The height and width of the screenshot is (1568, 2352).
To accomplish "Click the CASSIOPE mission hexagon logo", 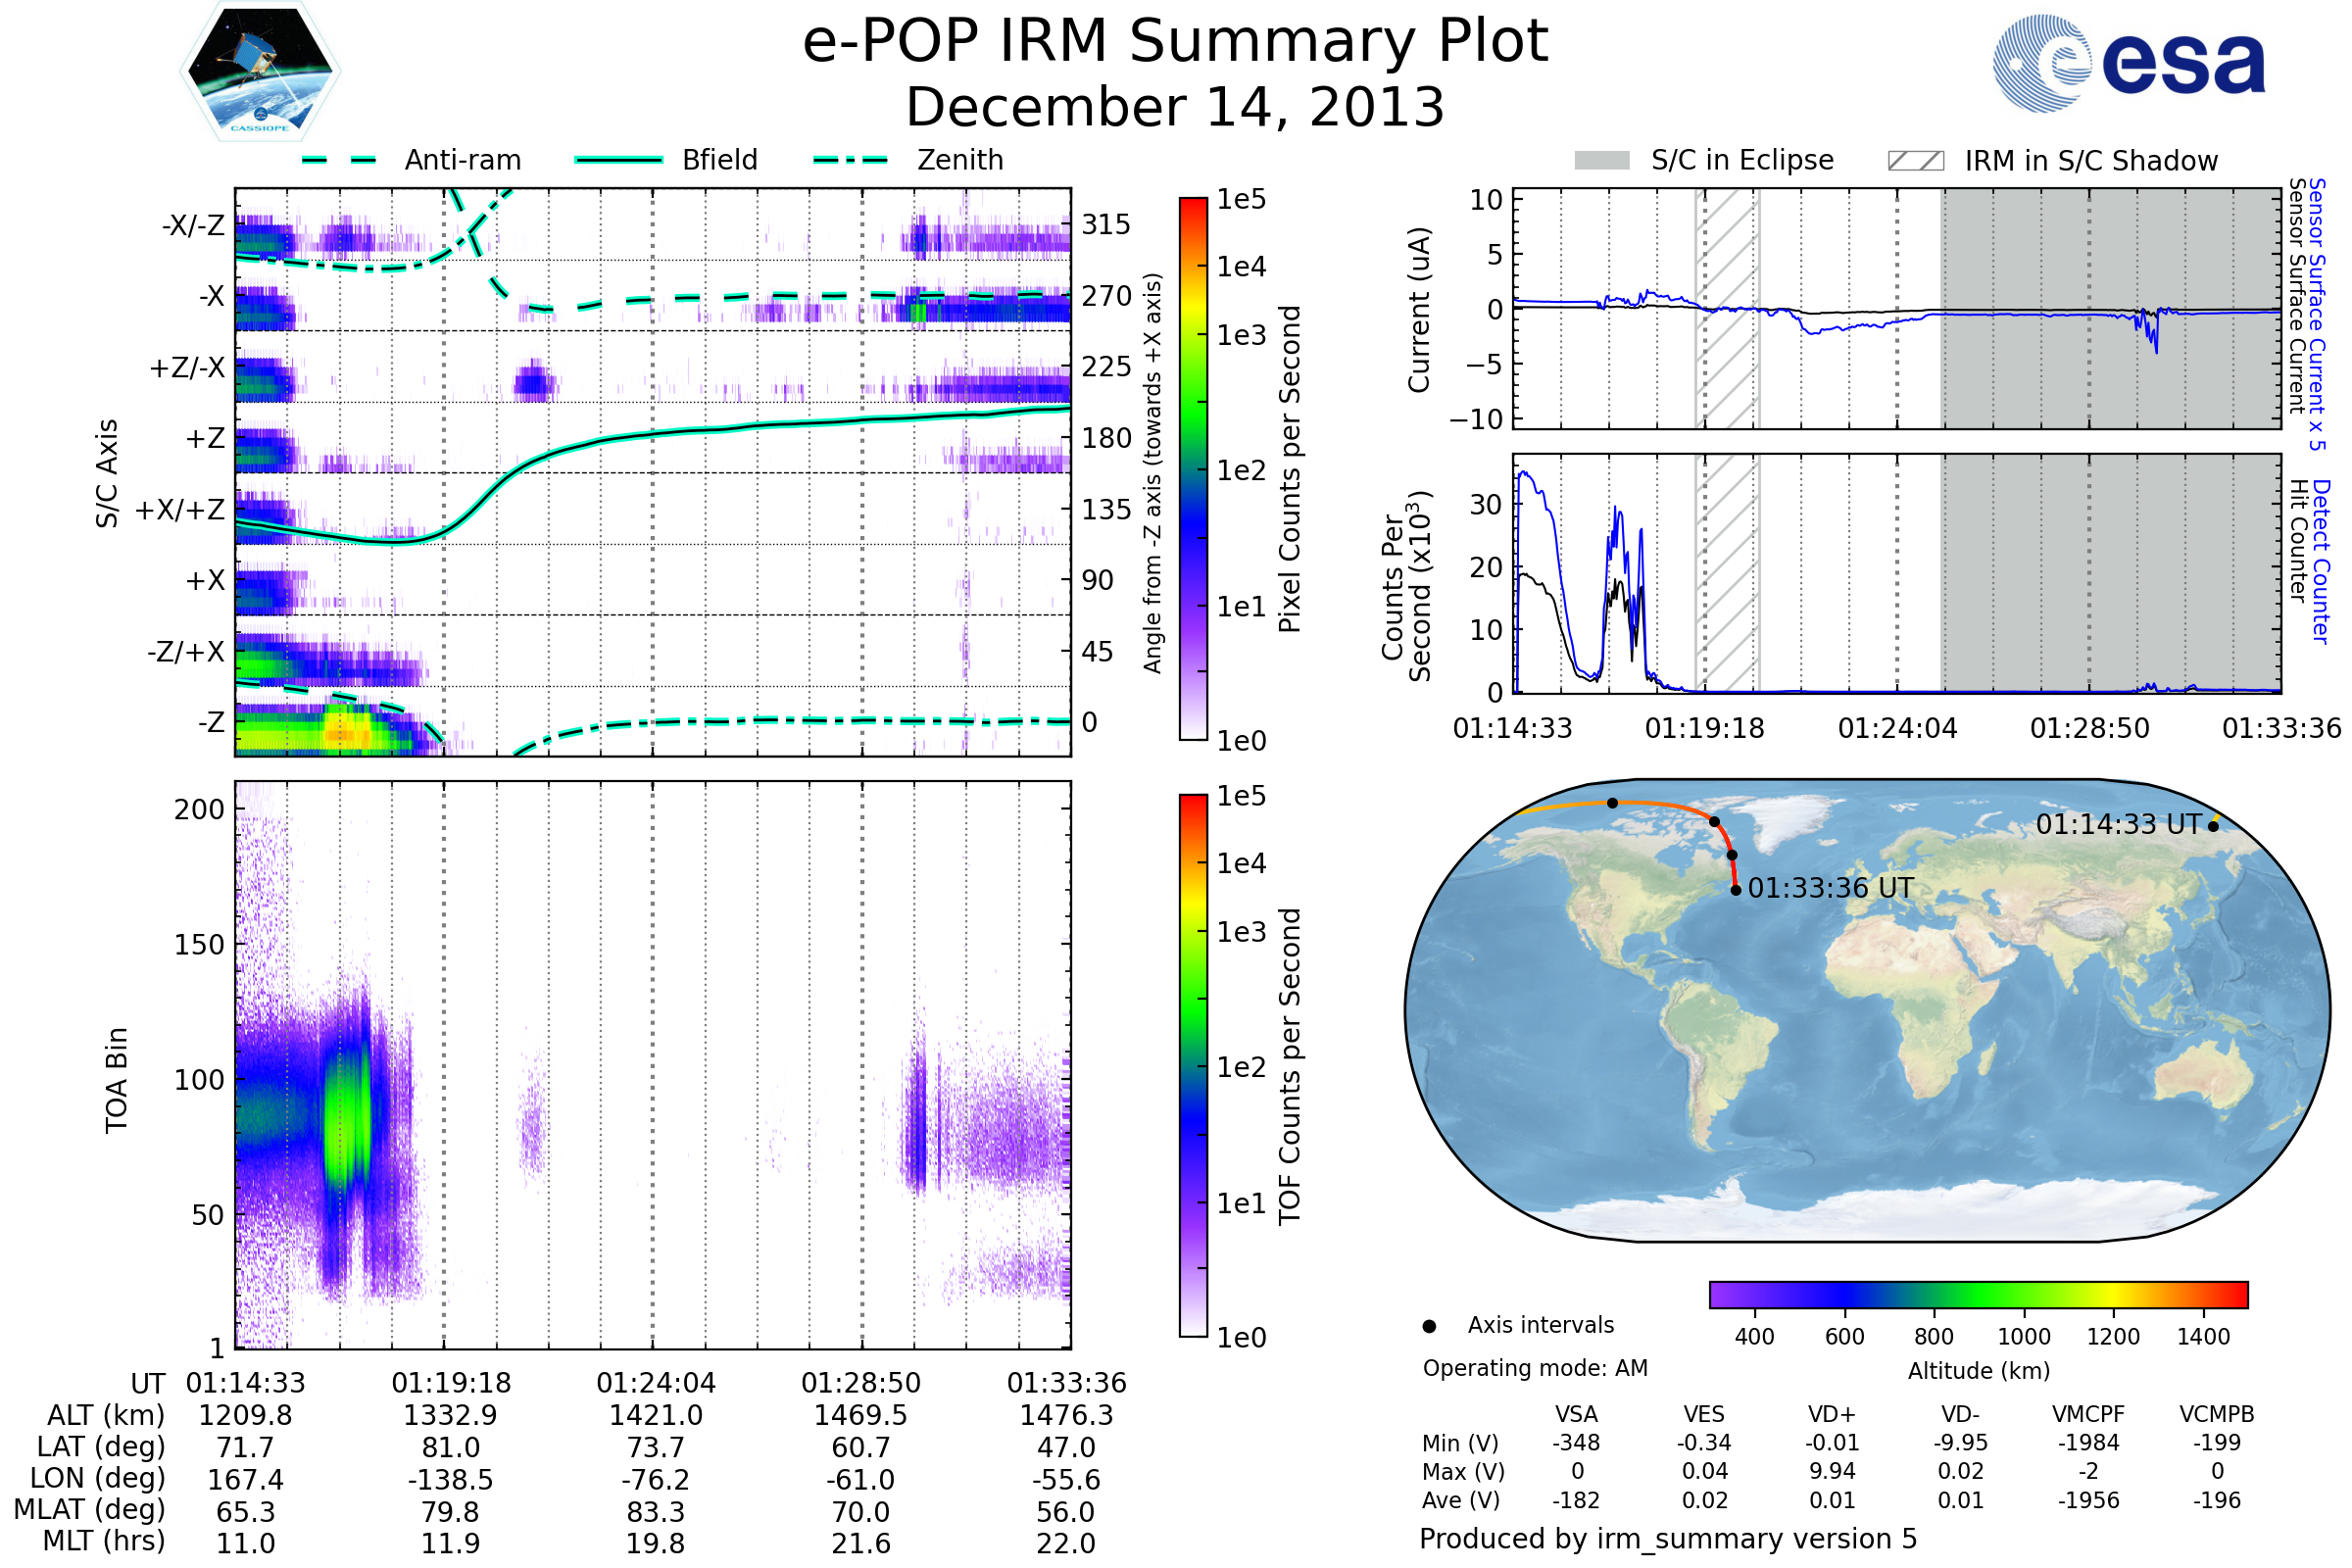I will coord(260,72).
